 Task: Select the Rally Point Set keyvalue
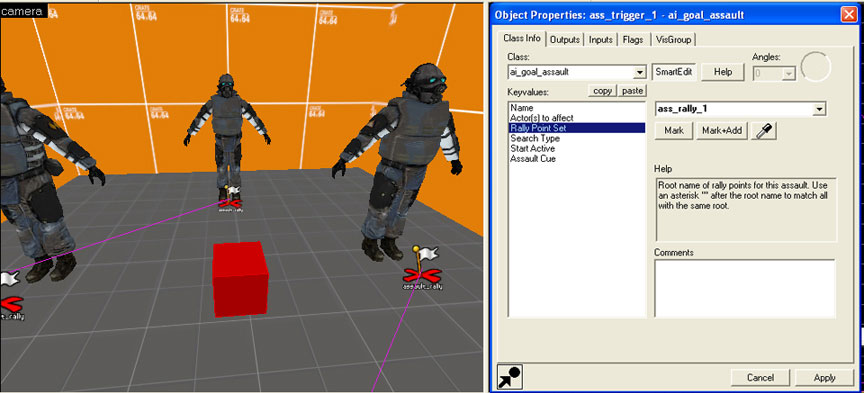(576, 128)
